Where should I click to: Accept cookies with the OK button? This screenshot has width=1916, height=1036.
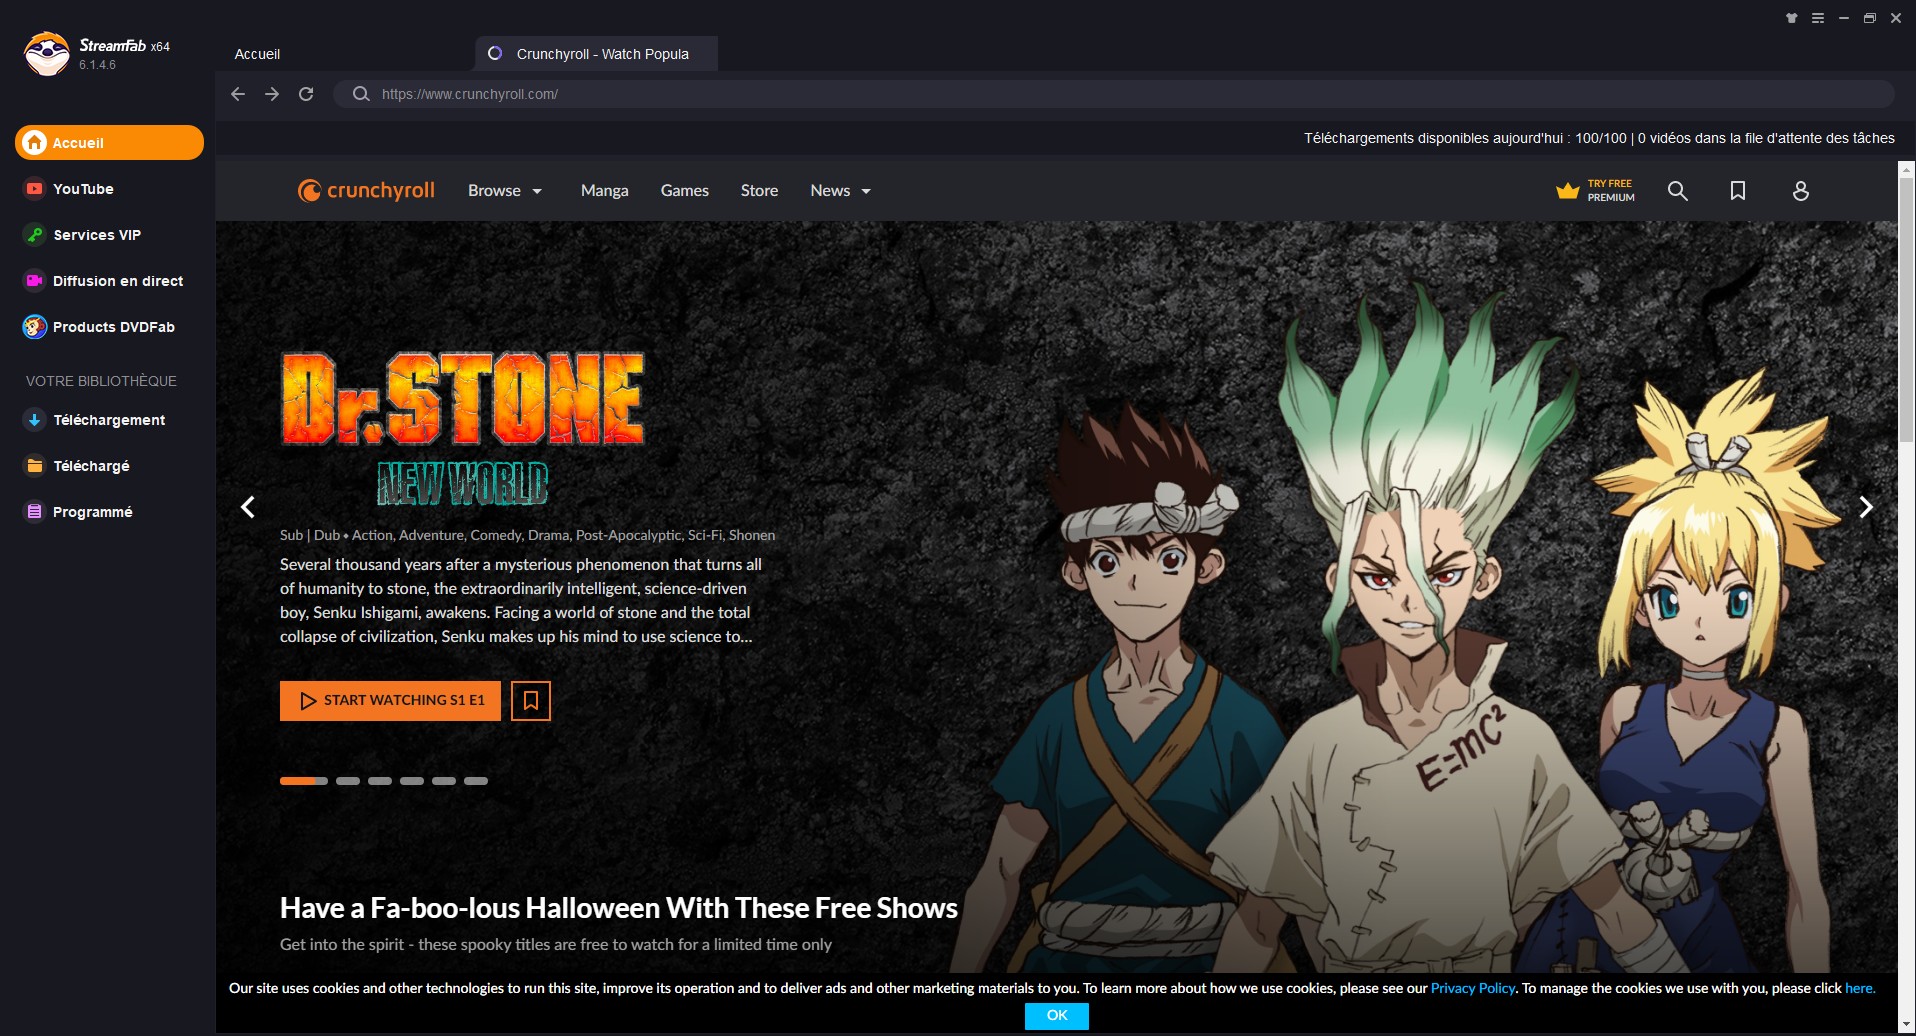pos(1057,1015)
